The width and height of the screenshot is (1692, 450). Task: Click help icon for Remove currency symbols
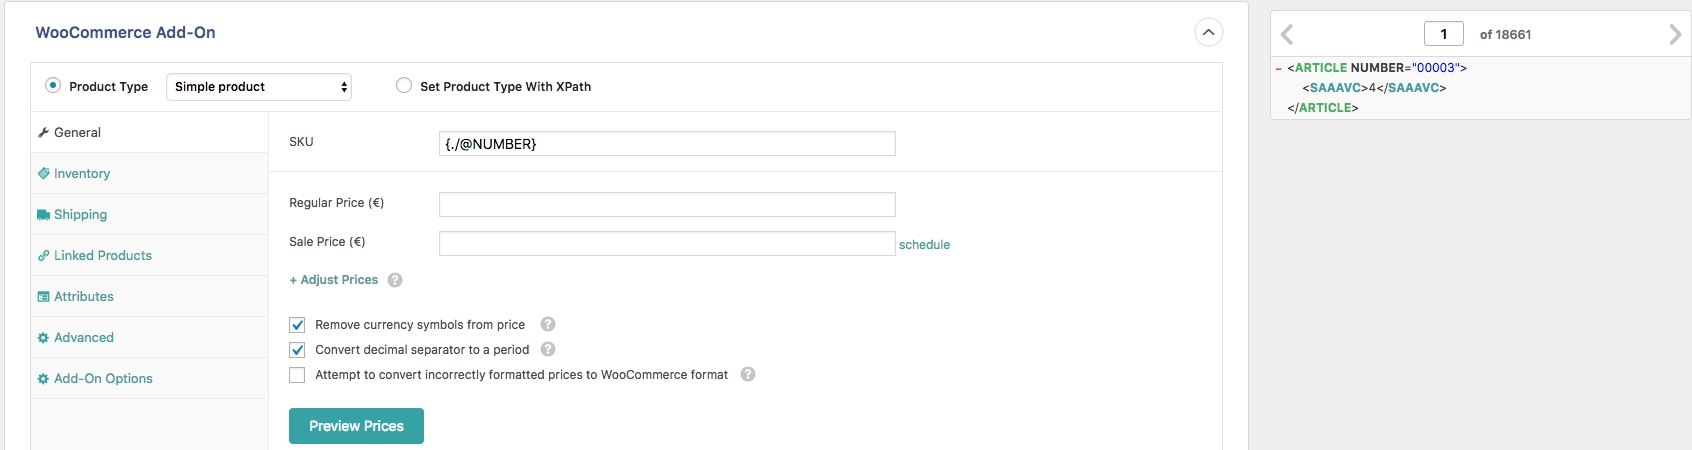[x=548, y=324]
